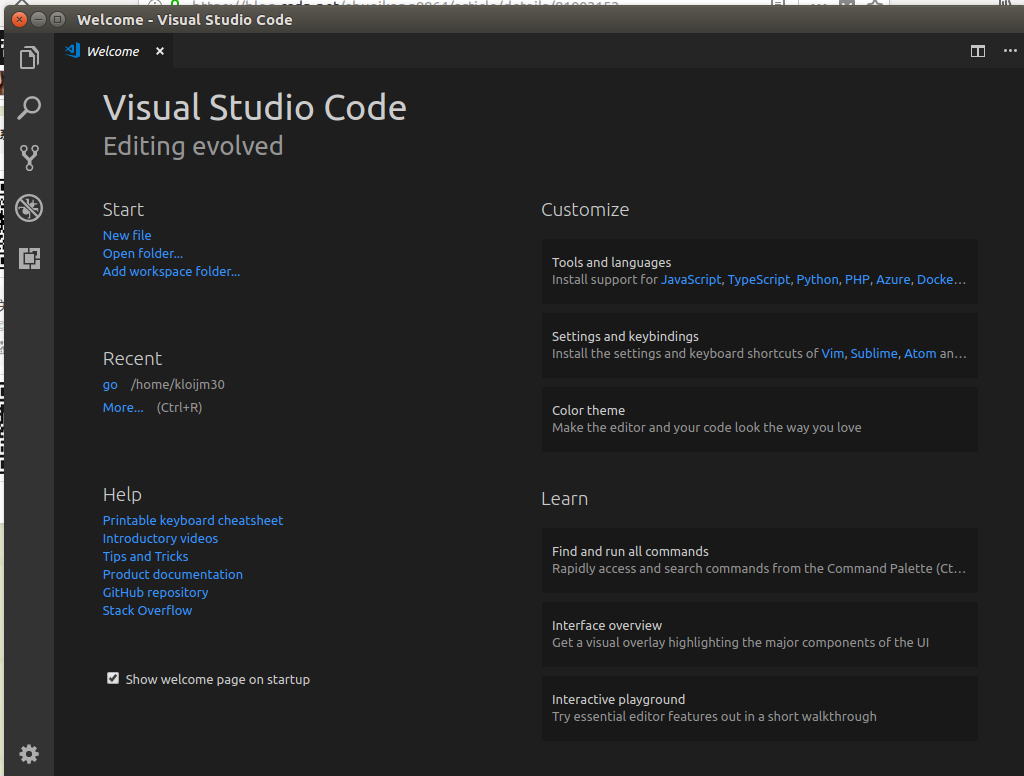Open the Explorer view in activity bar
The image size is (1024, 776).
(29, 58)
